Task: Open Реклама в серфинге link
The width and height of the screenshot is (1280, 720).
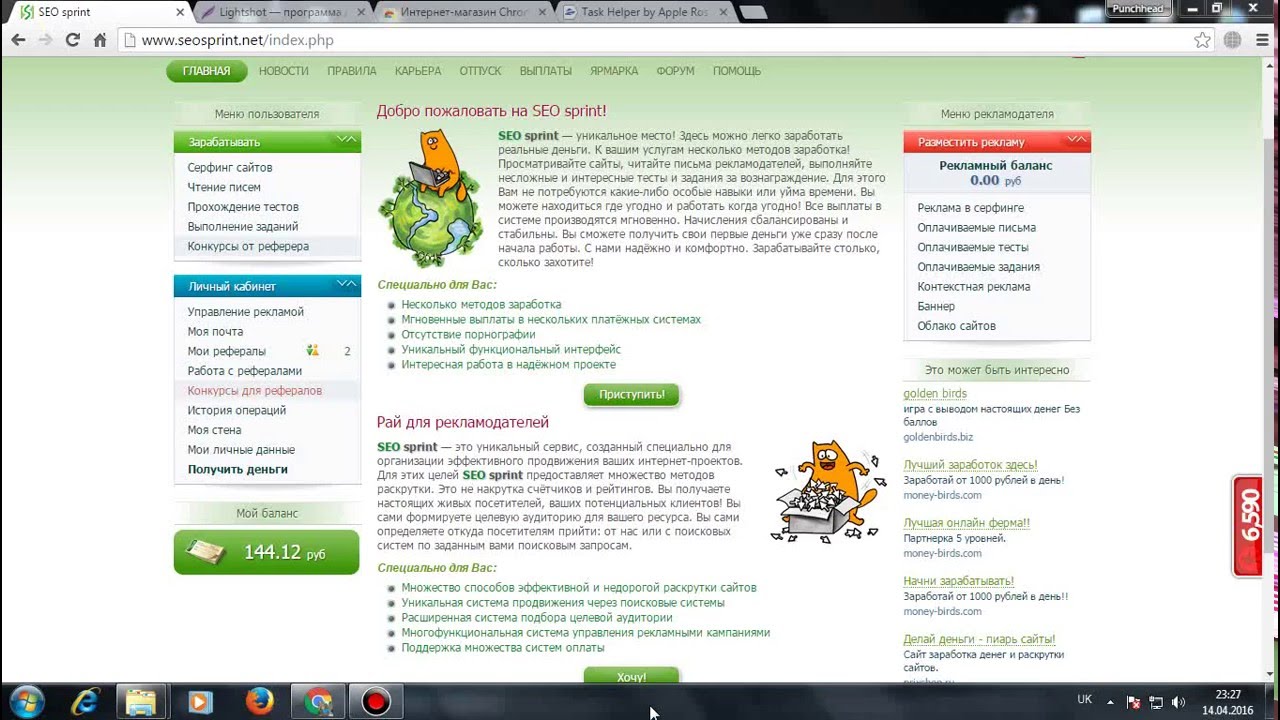Action: [x=971, y=208]
